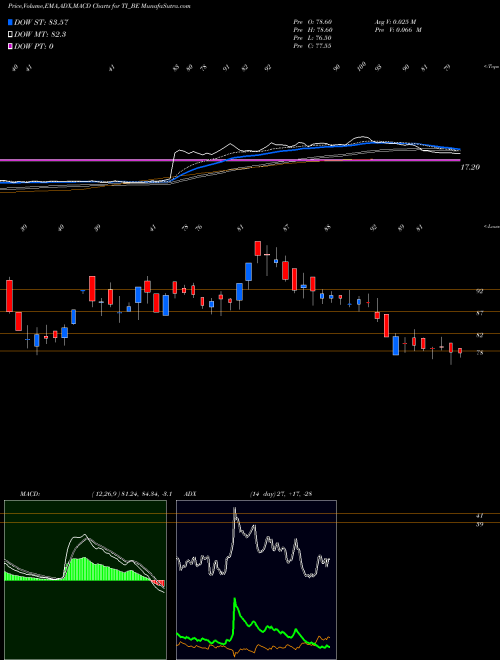Viewport: 500px width, 660px height.
Task: Click the red MACD histogram bars
Action: coord(159,583)
